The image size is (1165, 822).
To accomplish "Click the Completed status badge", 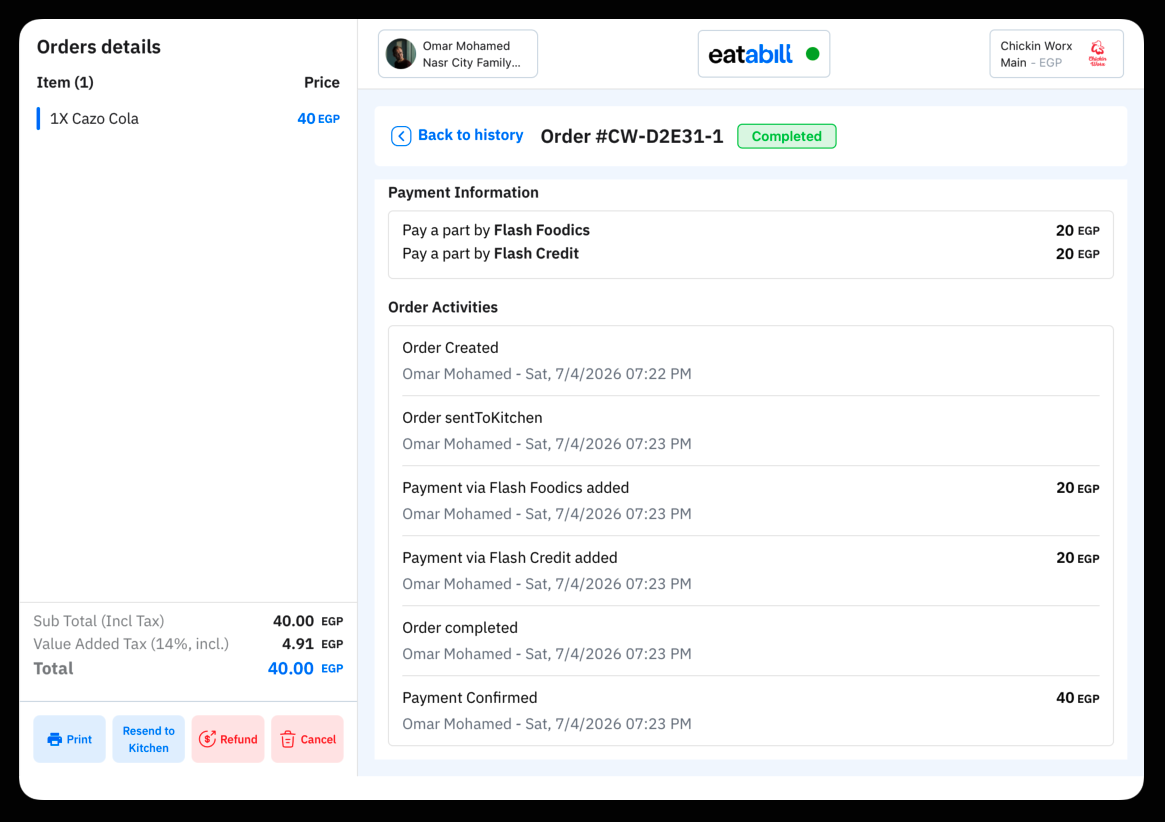I will [786, 136].
